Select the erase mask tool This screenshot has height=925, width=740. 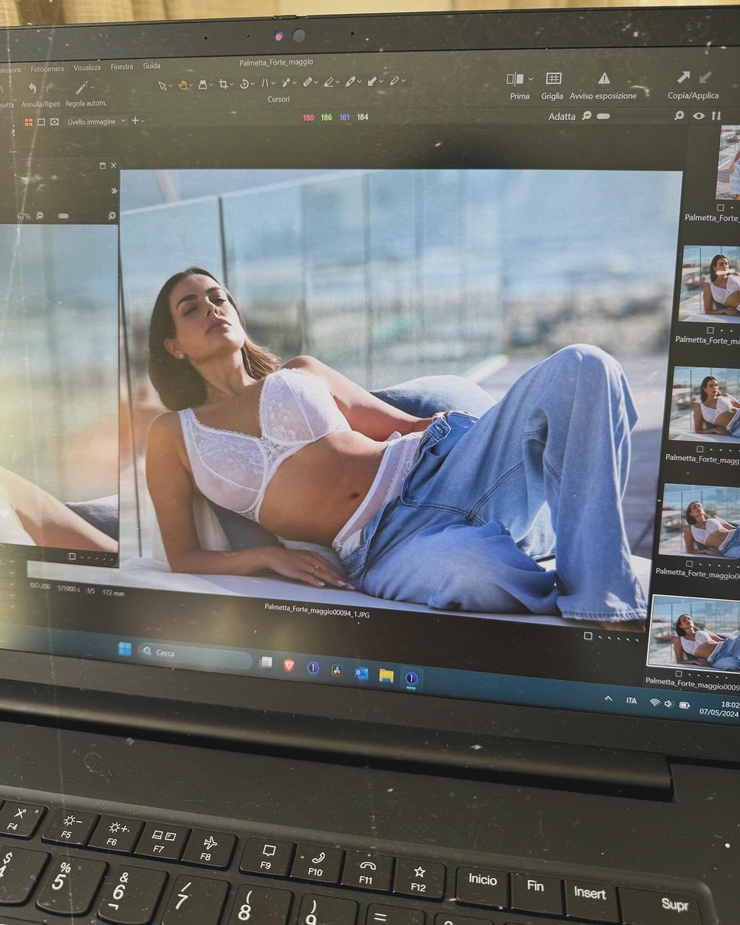coord(329,82)
